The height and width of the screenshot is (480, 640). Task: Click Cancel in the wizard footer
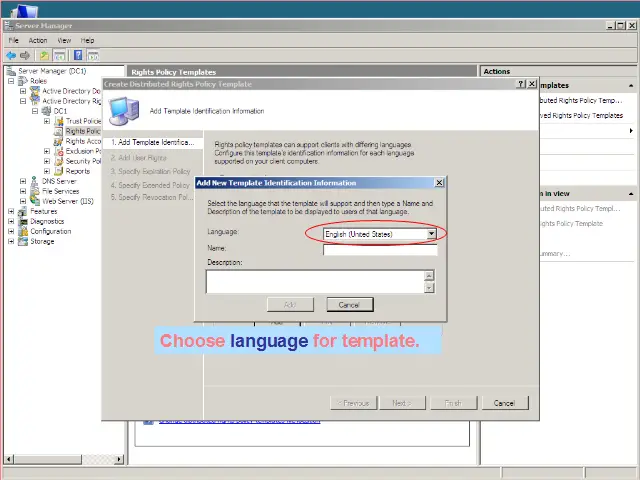504,403
